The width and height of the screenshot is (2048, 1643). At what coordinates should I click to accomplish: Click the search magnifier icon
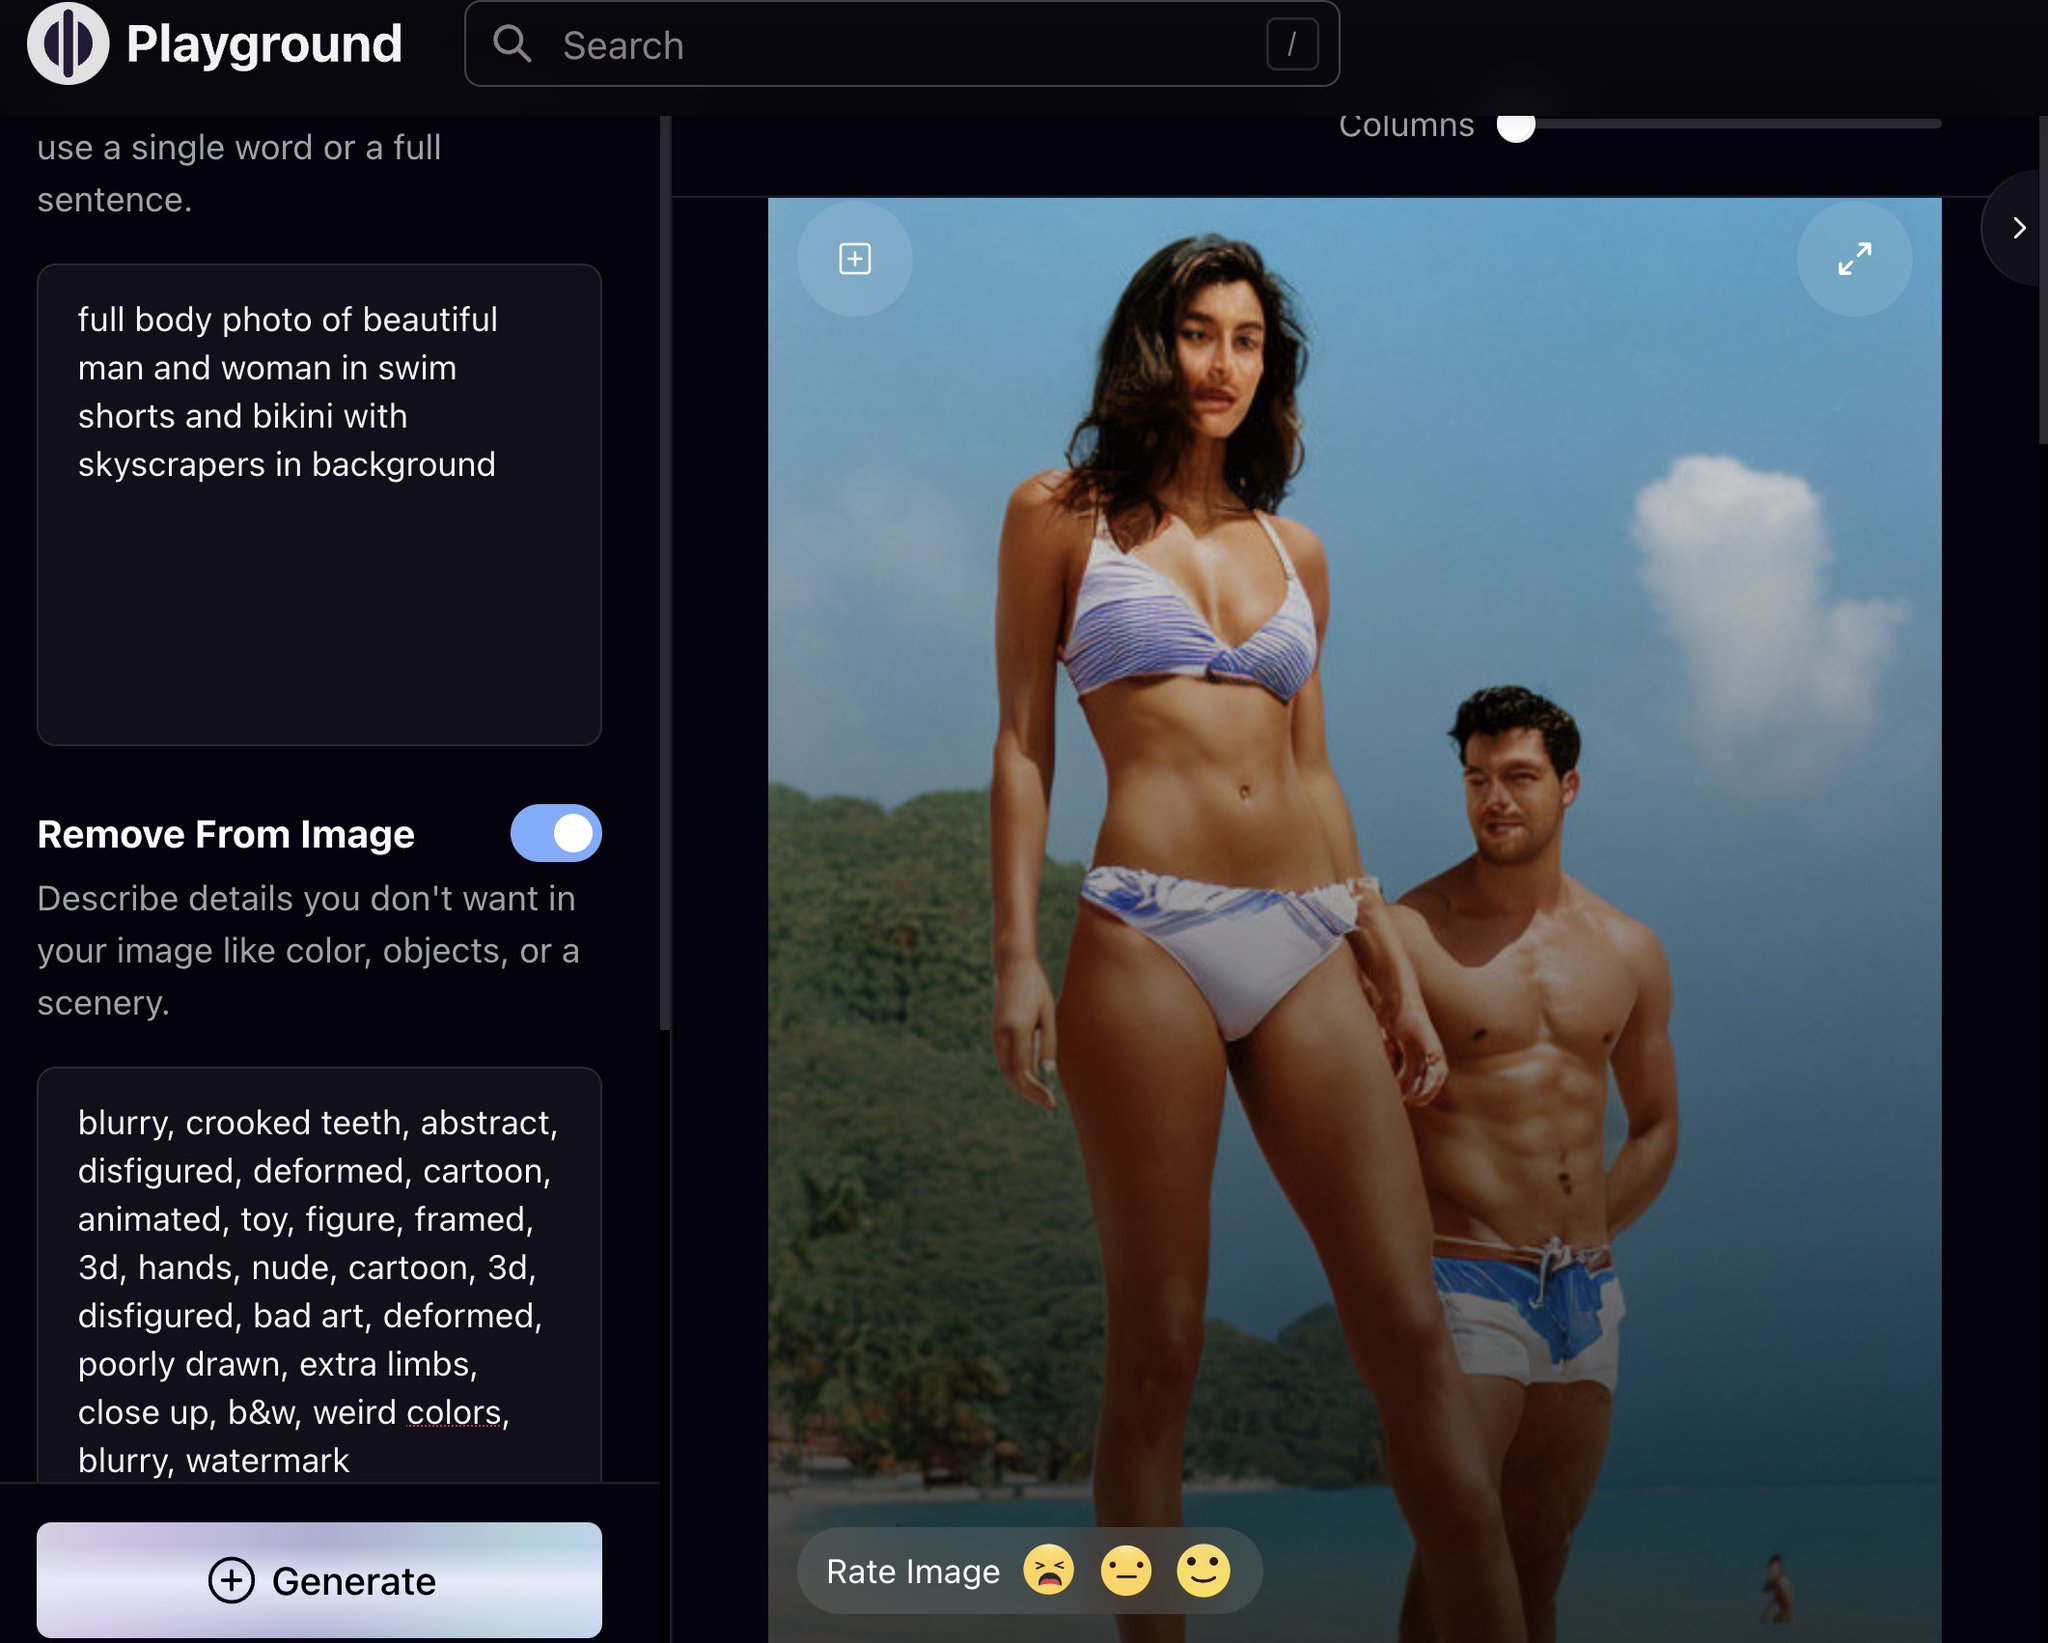point(512,44)
